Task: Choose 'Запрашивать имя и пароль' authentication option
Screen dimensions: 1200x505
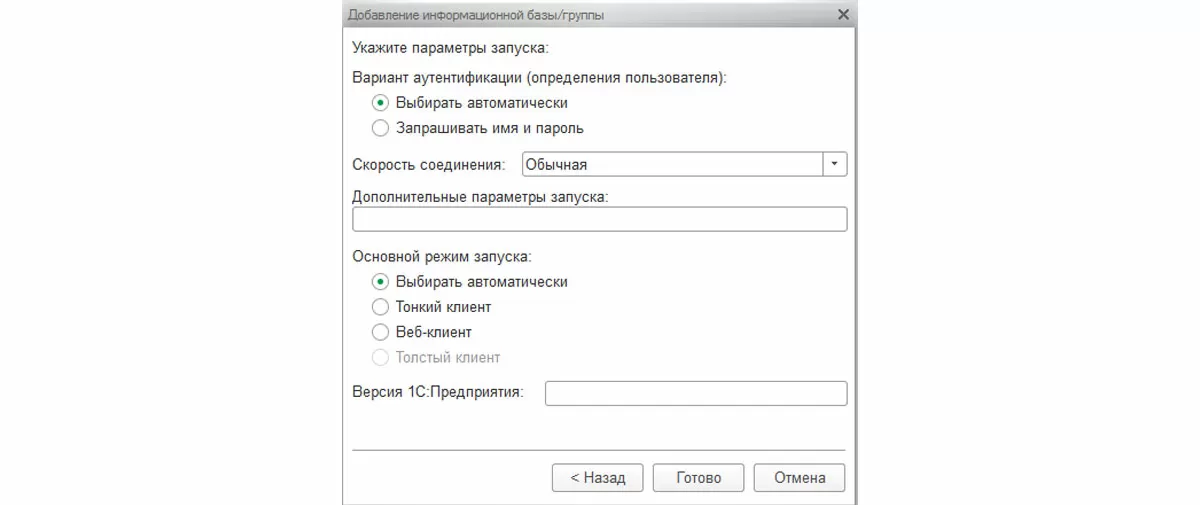Action: point(380,128)
